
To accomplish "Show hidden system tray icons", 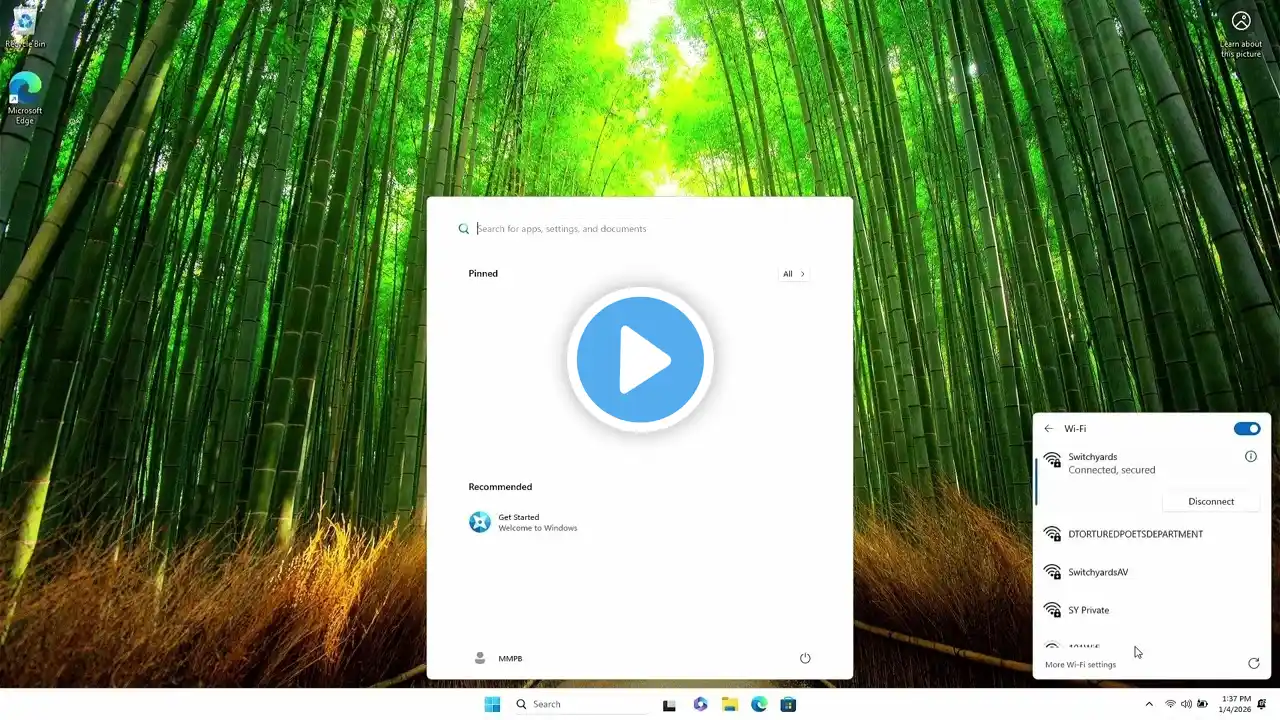I will pos(1148,704).
